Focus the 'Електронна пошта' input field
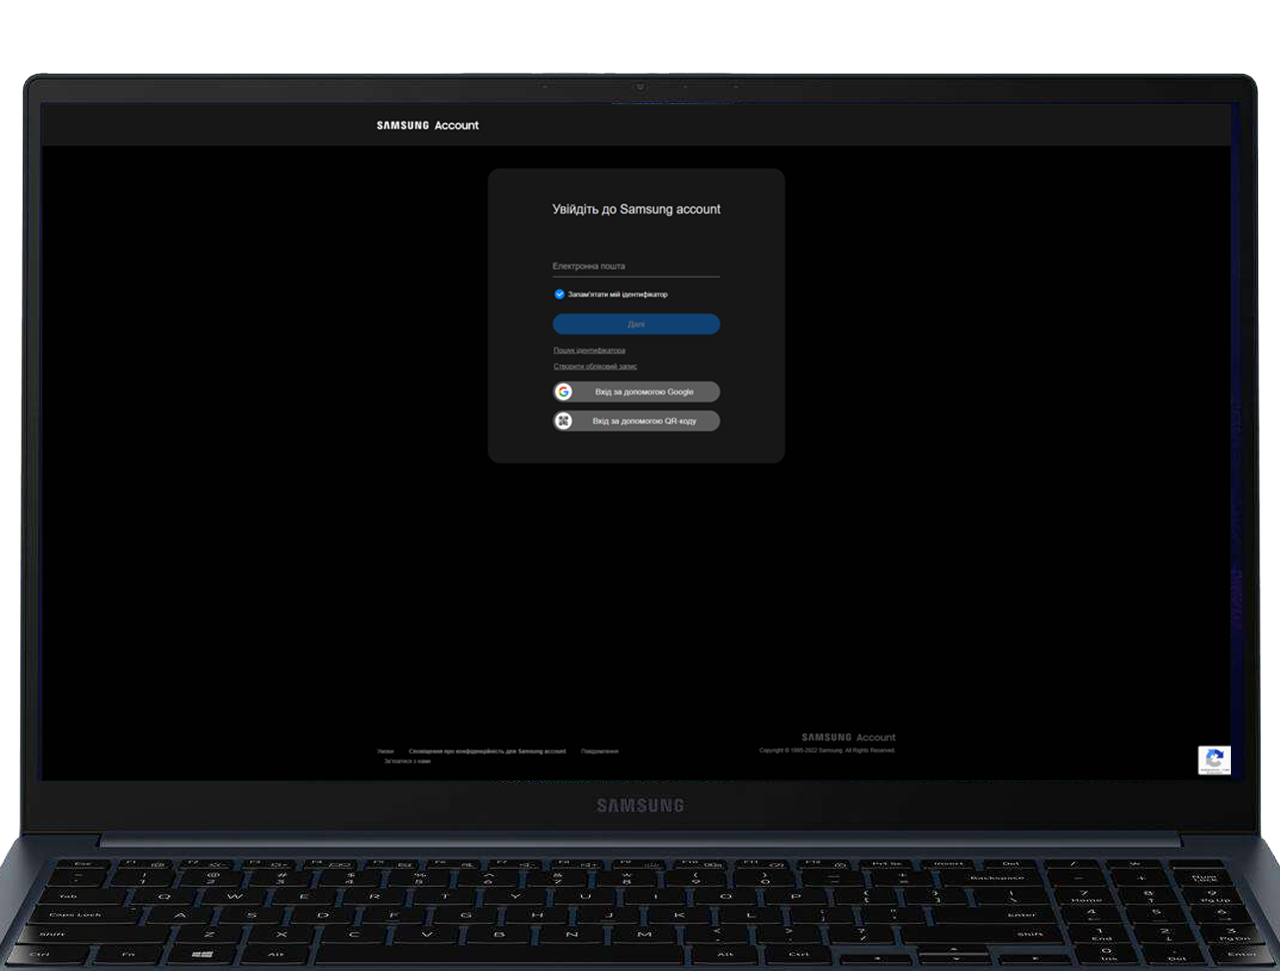This screenshot has width=1280, height=971. pyautogui.click(x=635, y=266)
